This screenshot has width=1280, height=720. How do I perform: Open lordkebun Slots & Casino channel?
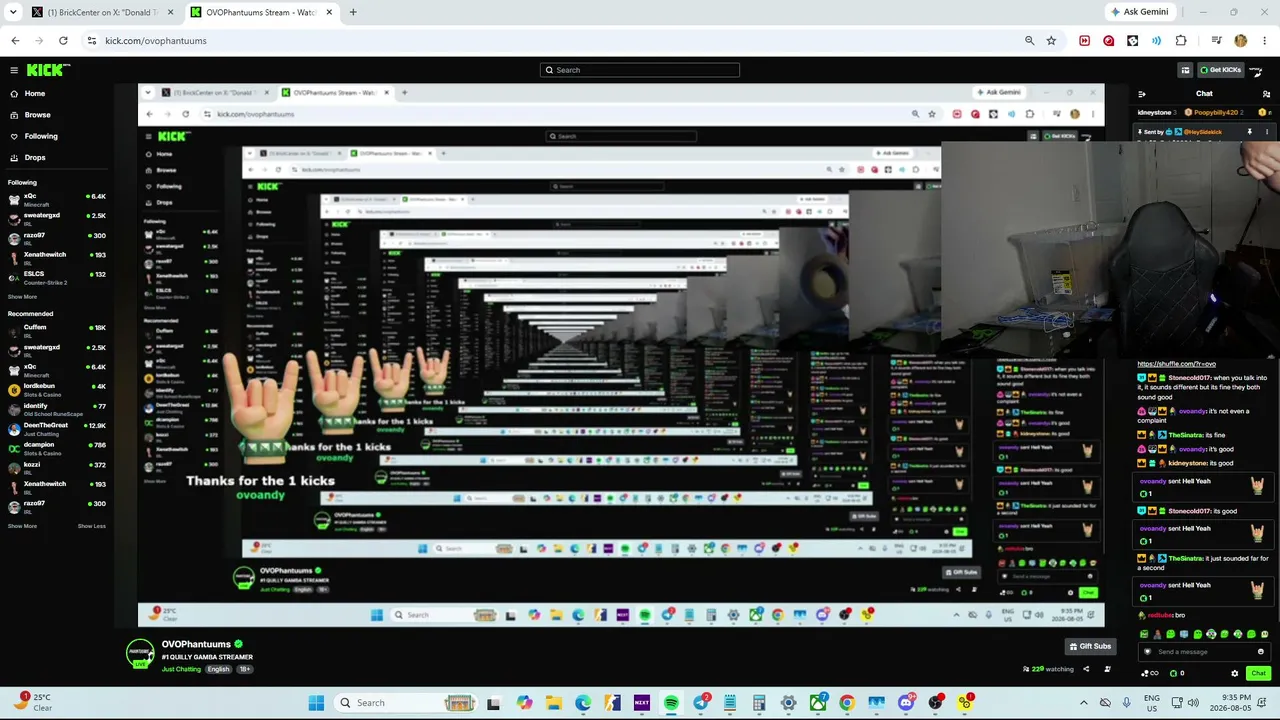click(x=57, y=389)
